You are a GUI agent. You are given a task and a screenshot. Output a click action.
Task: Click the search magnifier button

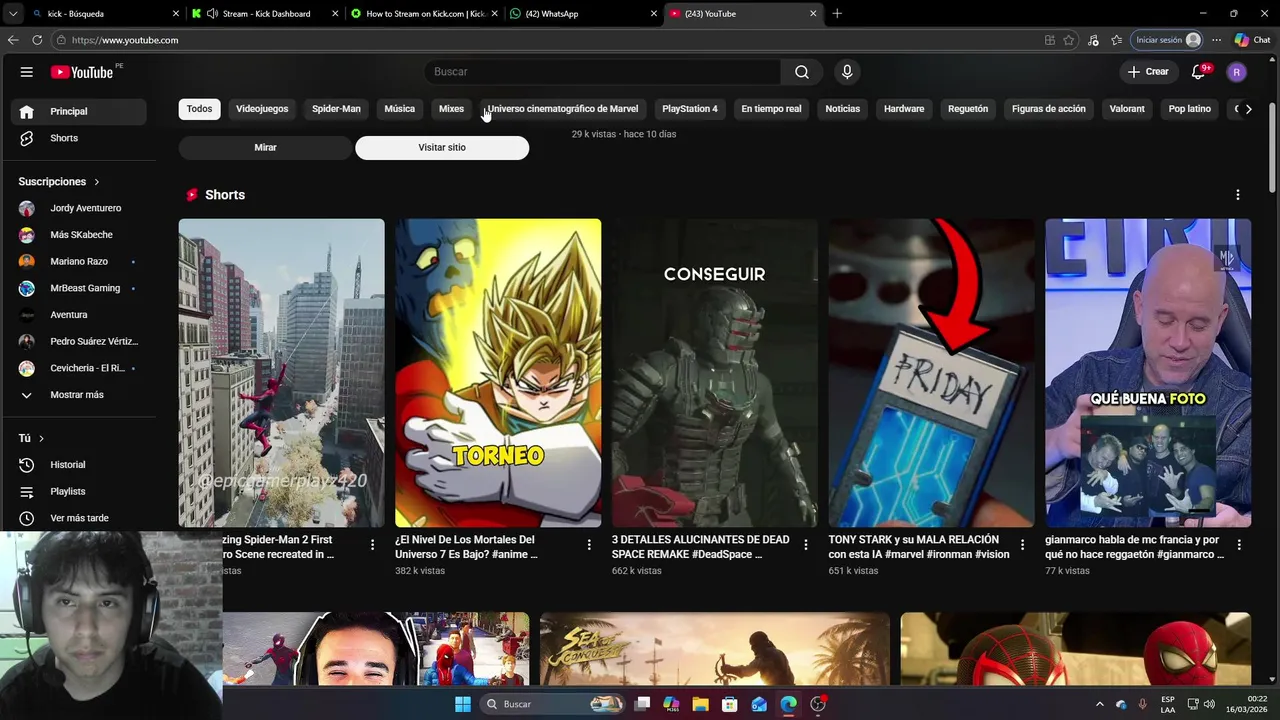point(802,72)
